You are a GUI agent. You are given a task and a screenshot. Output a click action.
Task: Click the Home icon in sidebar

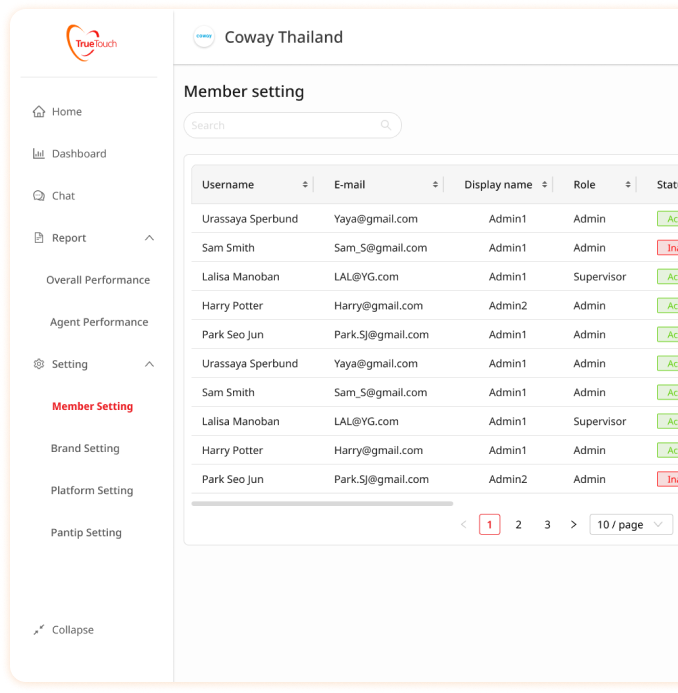(x=39, y=112)
